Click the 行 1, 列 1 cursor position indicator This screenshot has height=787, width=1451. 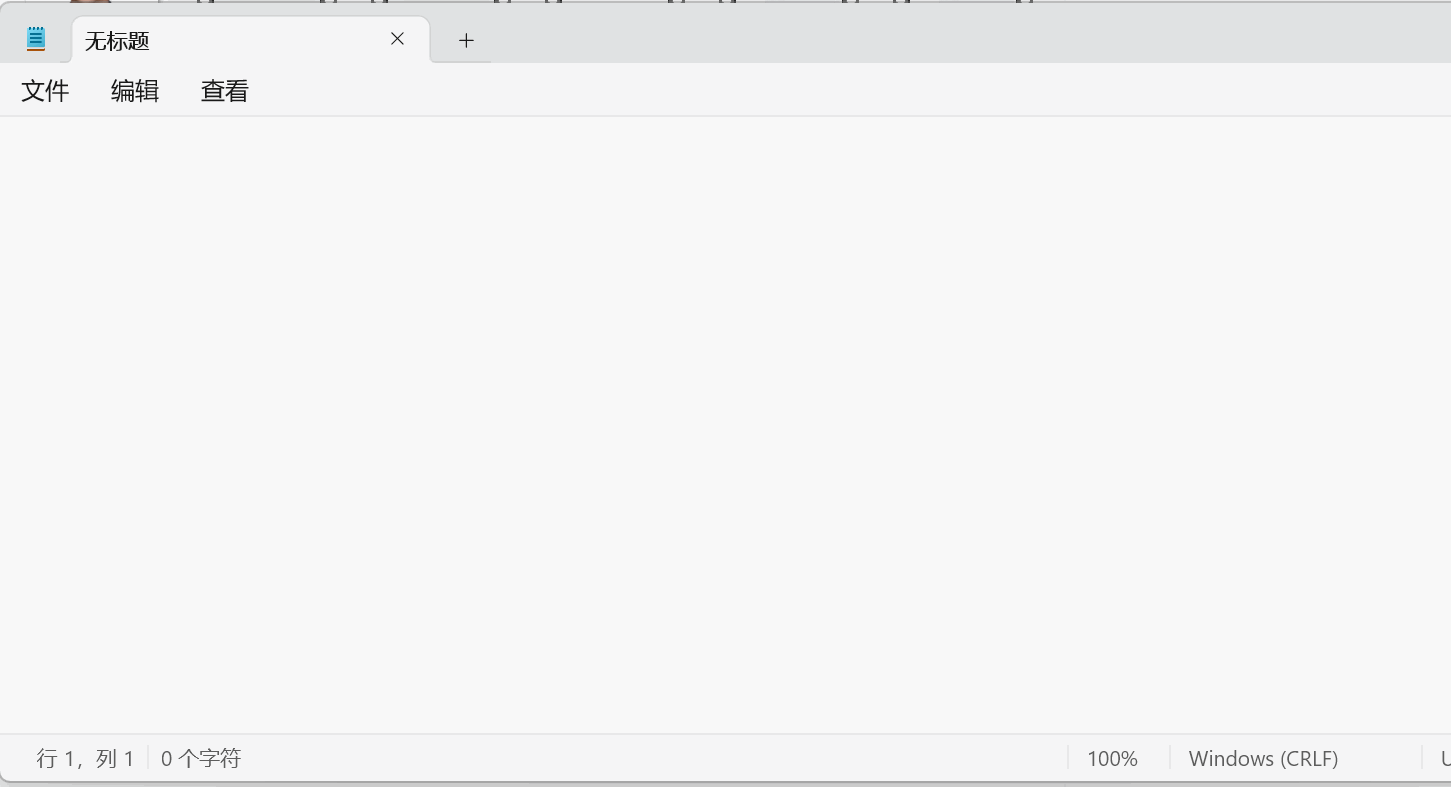tap(85, 758)
